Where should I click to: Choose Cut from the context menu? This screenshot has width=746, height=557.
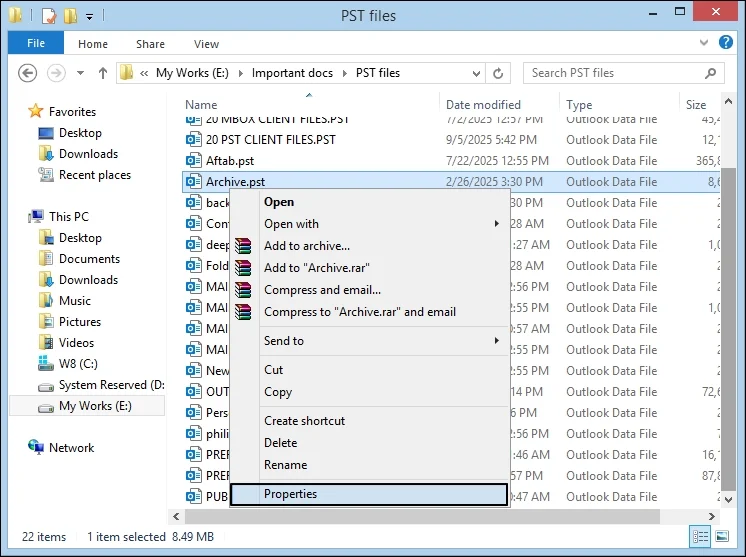tap(369, 370)
